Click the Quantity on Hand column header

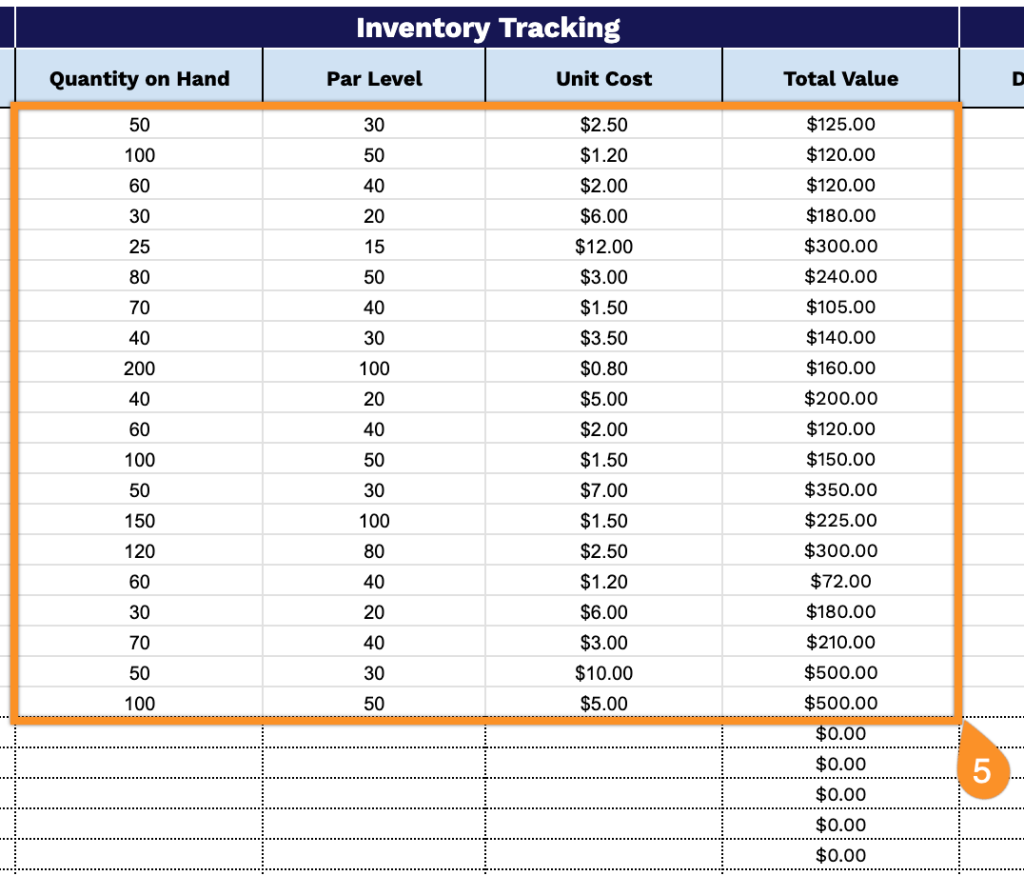139,79
